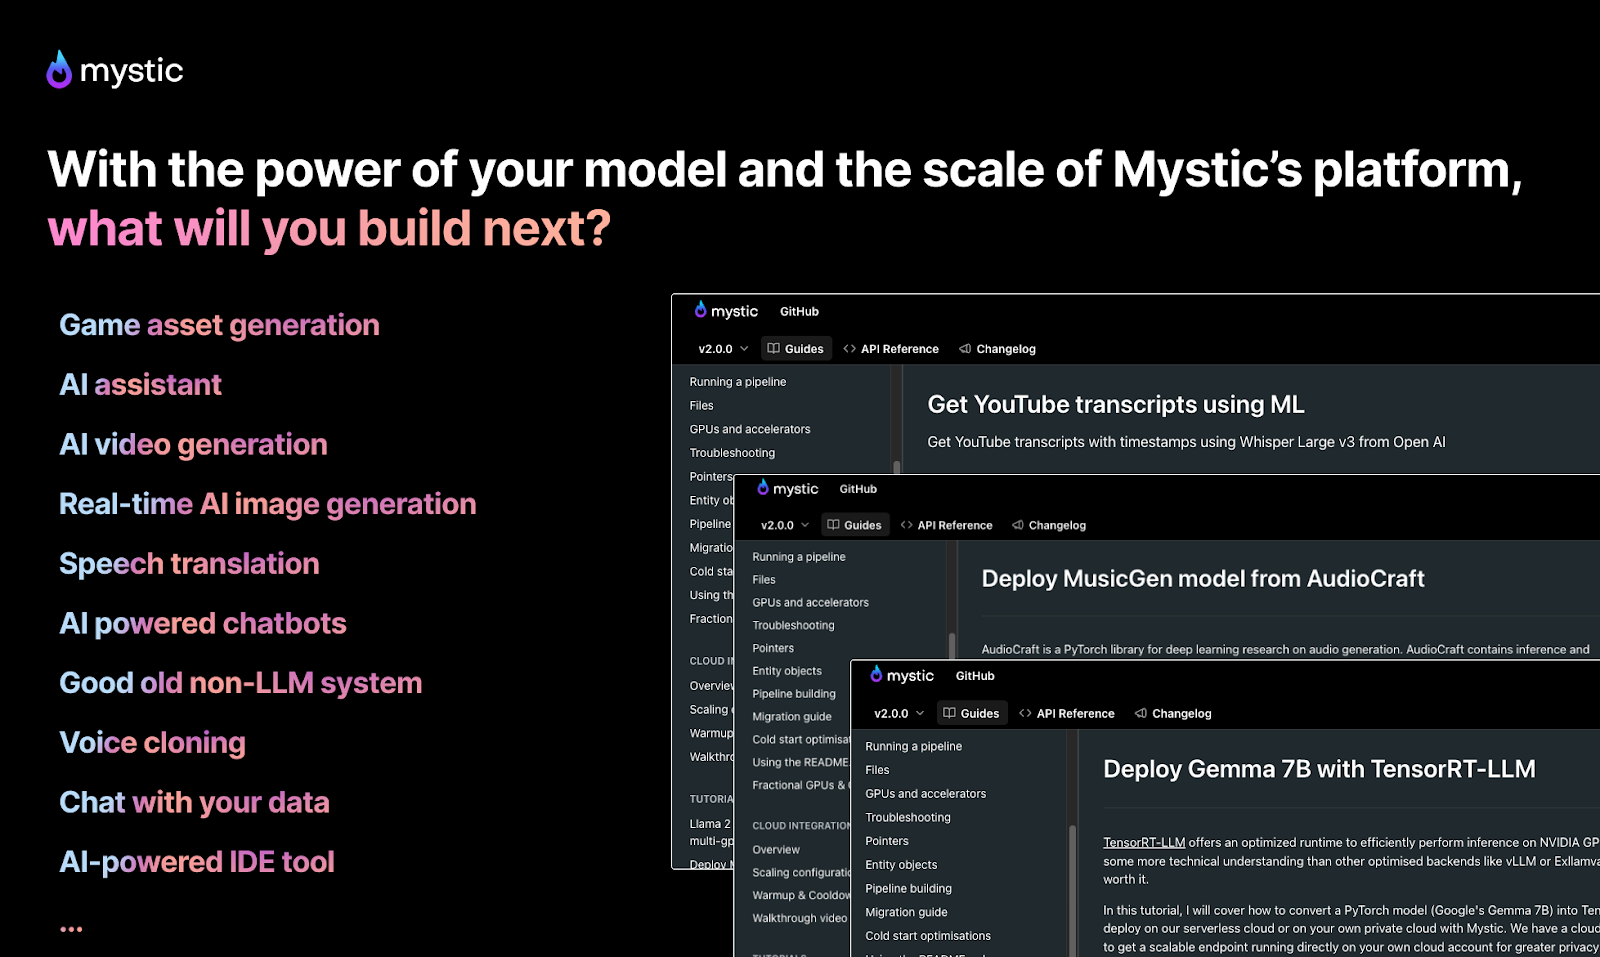
Task: Open Migration guide in Gemma 7B window sidebar
Action: (906, 913)
